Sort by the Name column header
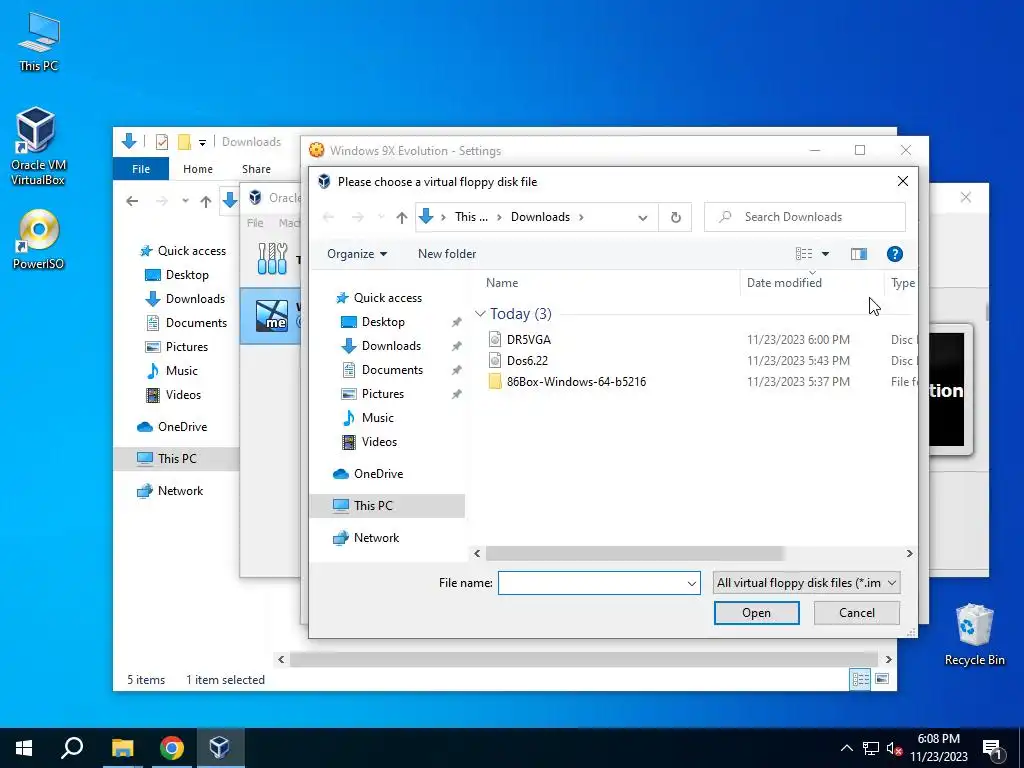1024x768 pixels. pos(502,283)
